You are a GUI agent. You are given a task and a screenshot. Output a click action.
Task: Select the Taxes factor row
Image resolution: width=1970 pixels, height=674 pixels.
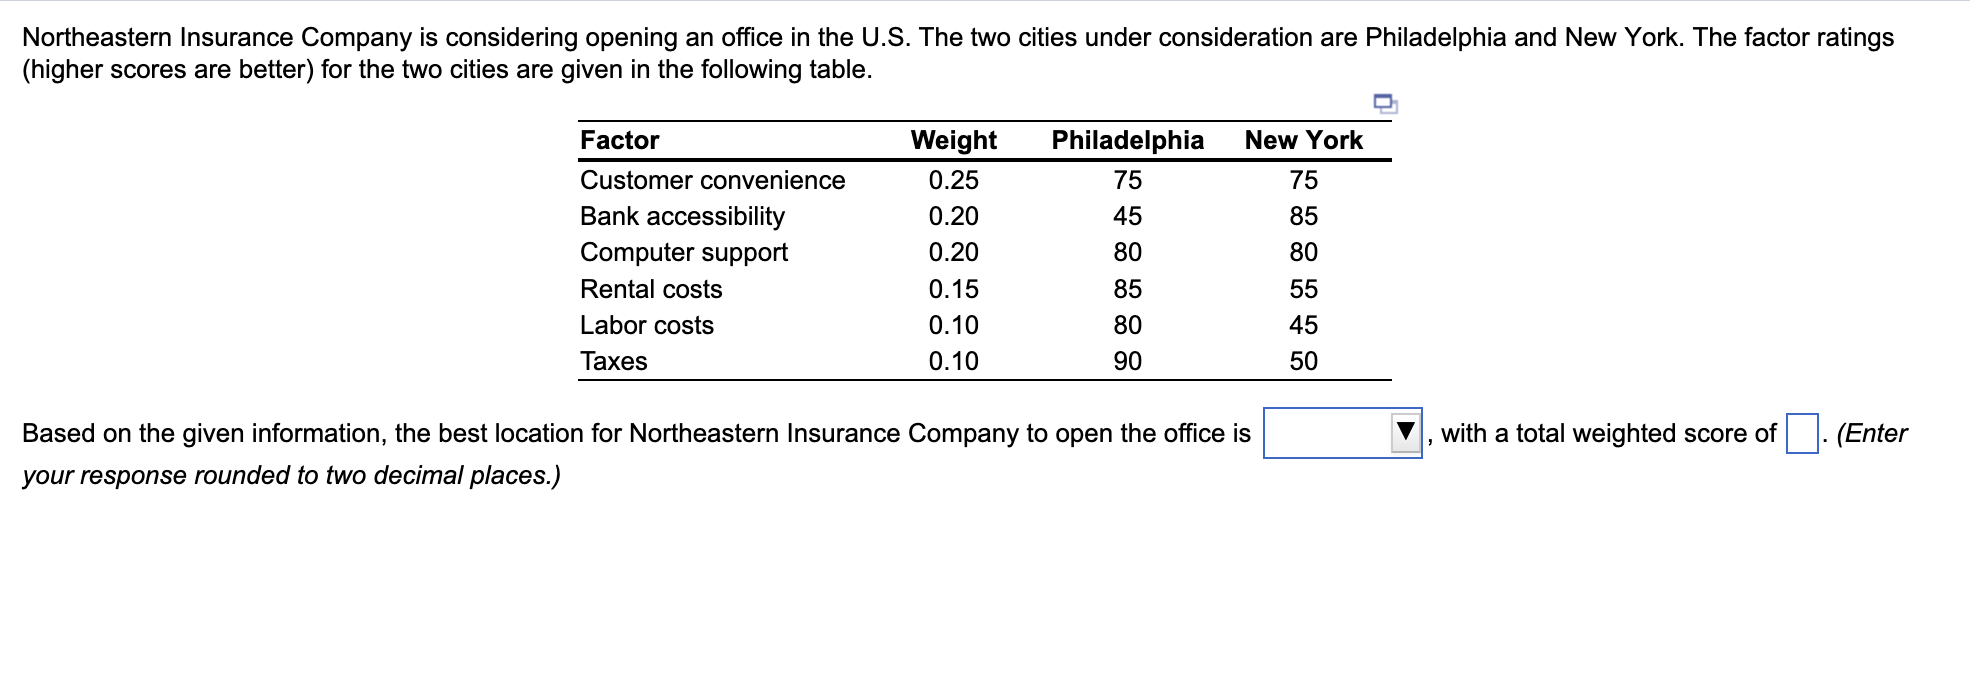(613, 361)
